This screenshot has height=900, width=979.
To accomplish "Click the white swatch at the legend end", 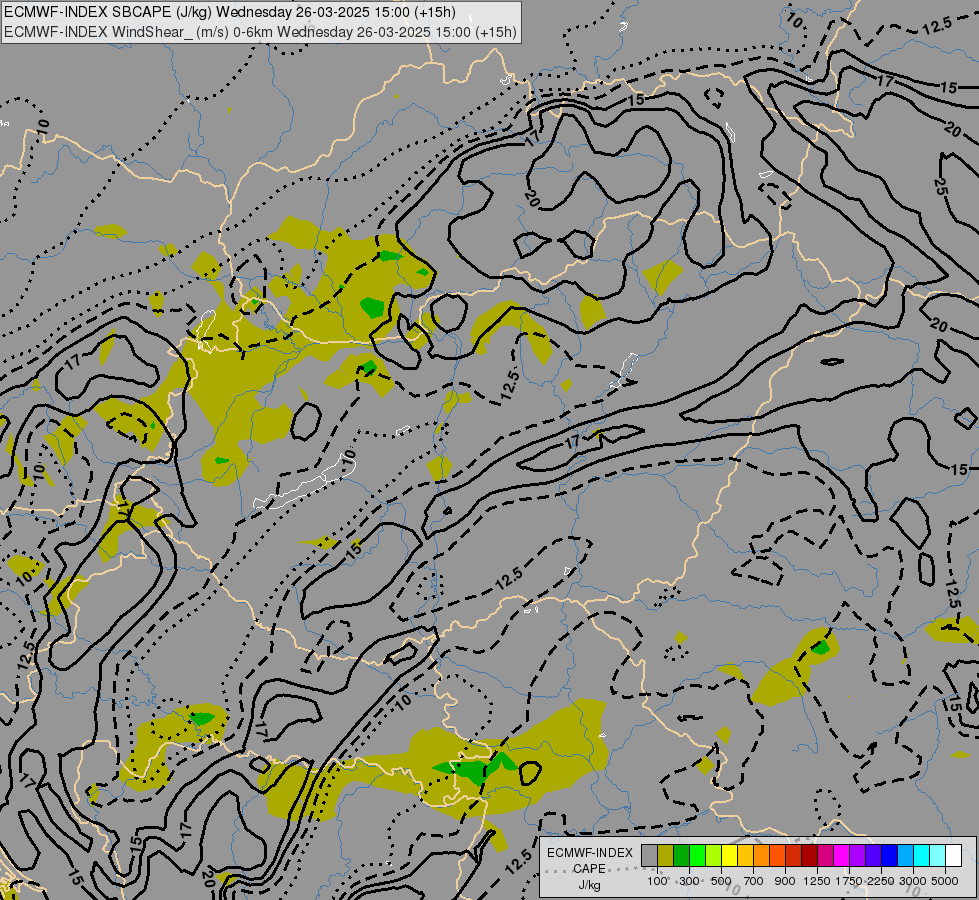I will (953, 856).
